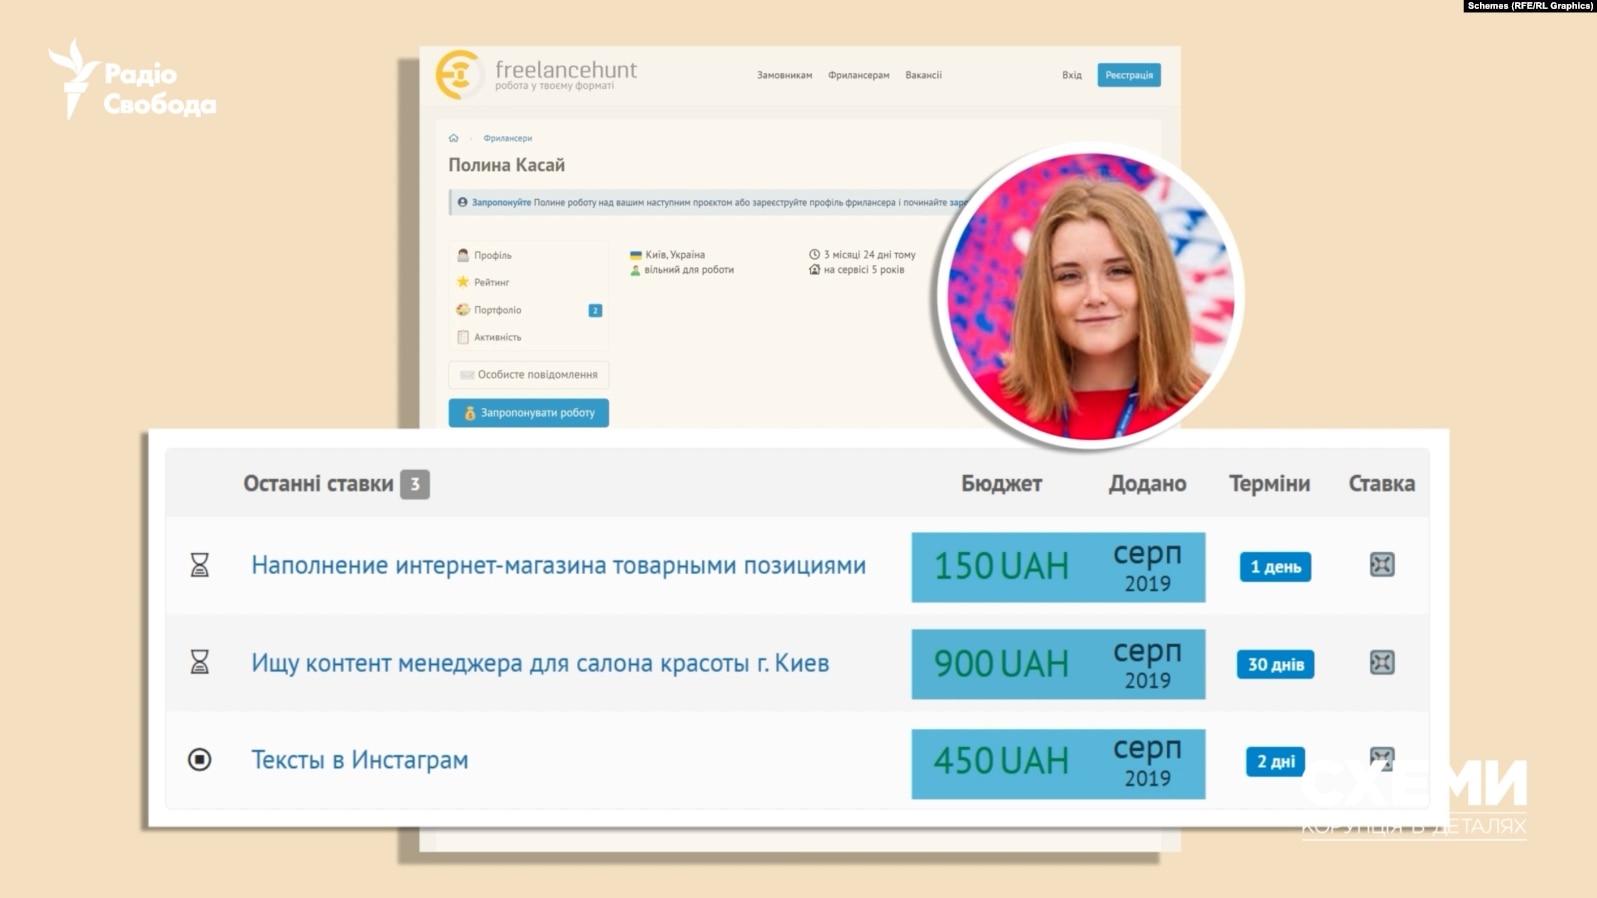Open Замовникам menu item

point(784,75)
